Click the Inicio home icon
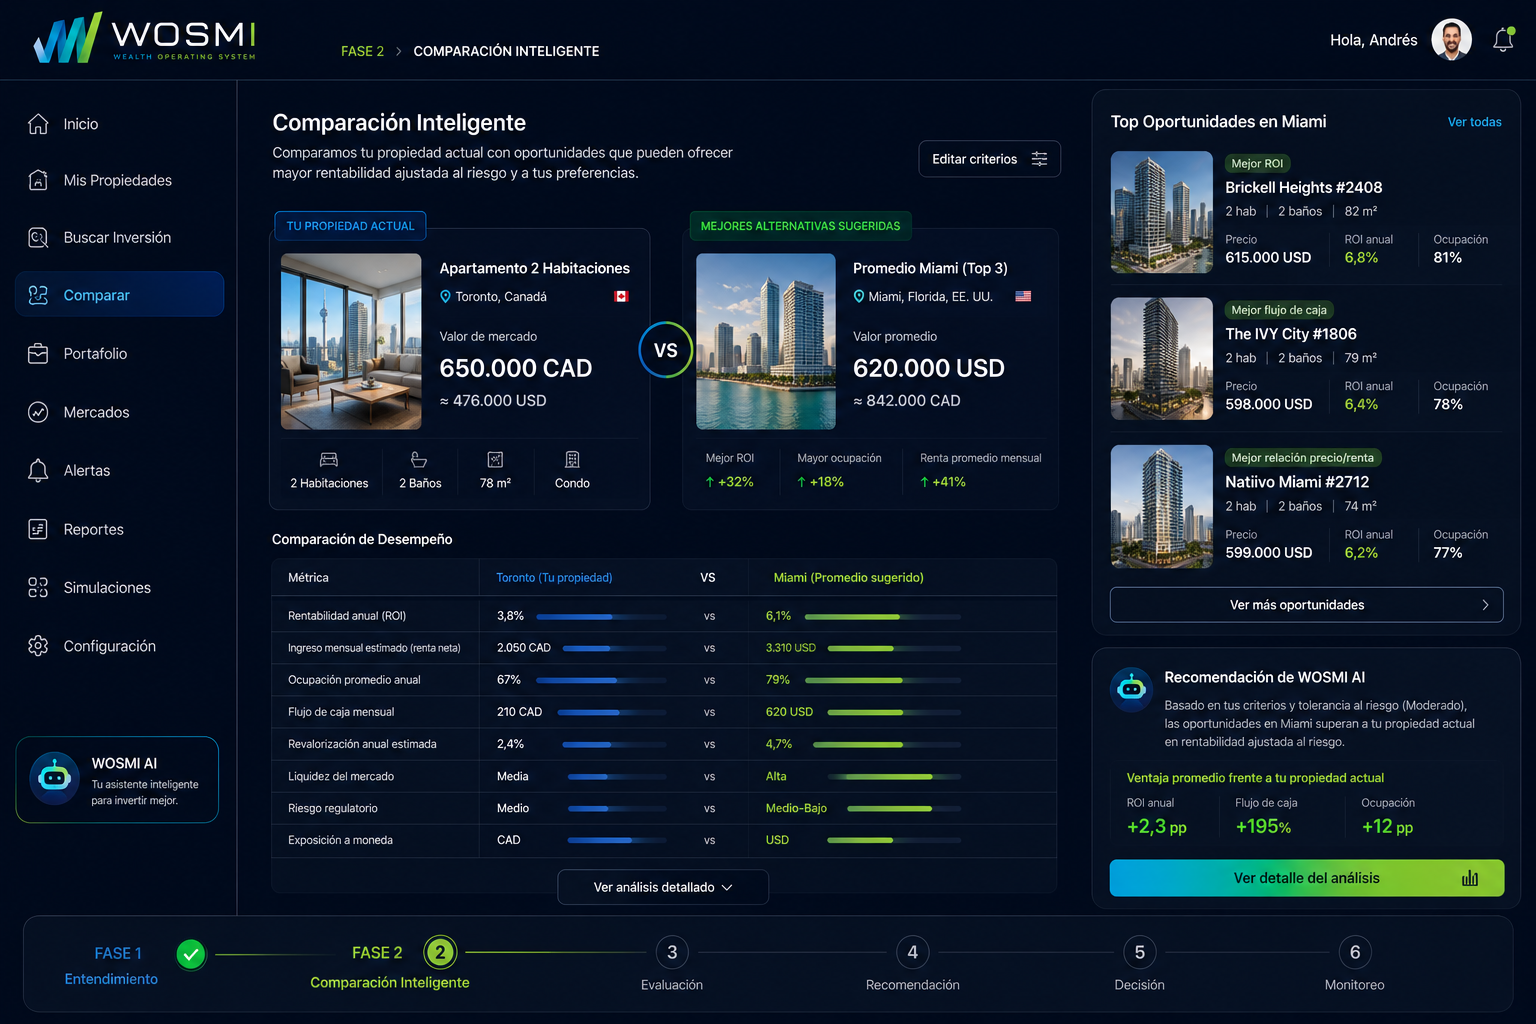The image size is (1536, 1024). pos(38,124)
